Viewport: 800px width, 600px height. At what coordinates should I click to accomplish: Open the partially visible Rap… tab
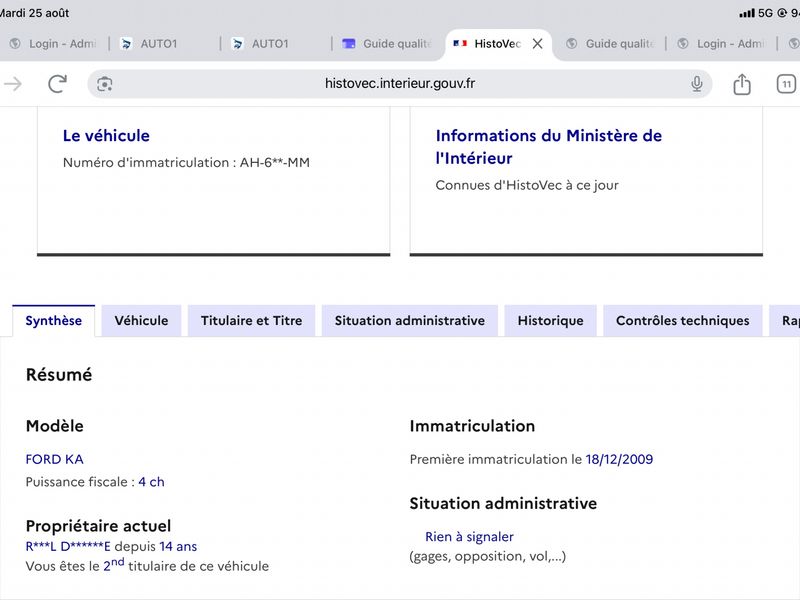pos(785,320)
